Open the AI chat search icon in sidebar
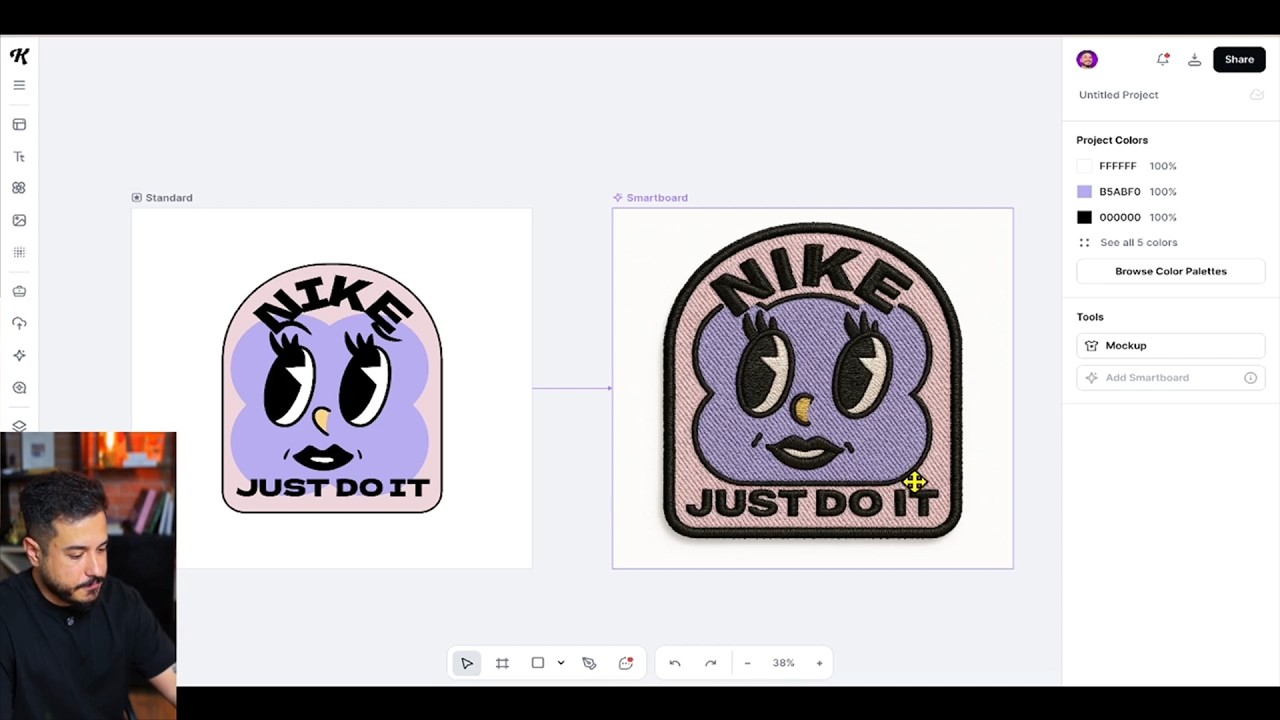 point(19,388)
